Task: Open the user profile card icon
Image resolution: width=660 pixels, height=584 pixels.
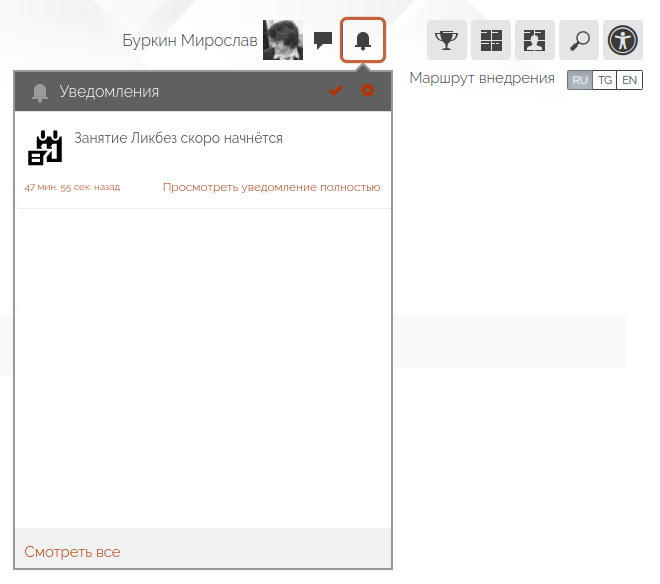Action: pyautogui.click(x=535, y=40)
